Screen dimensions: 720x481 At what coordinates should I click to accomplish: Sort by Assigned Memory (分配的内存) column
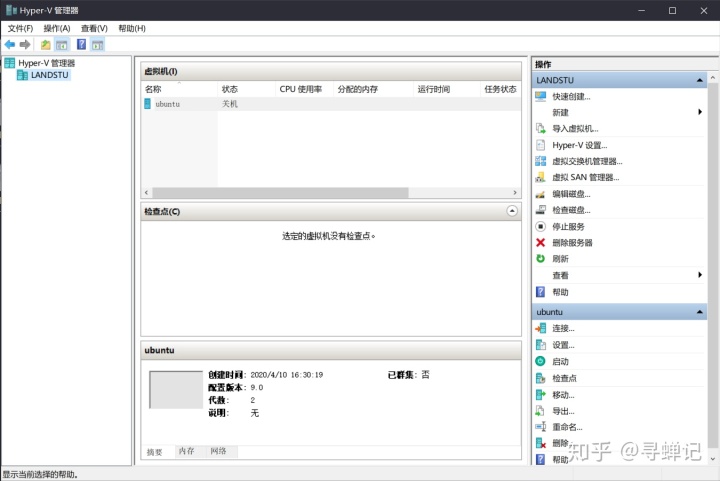(x=373, y=89)
